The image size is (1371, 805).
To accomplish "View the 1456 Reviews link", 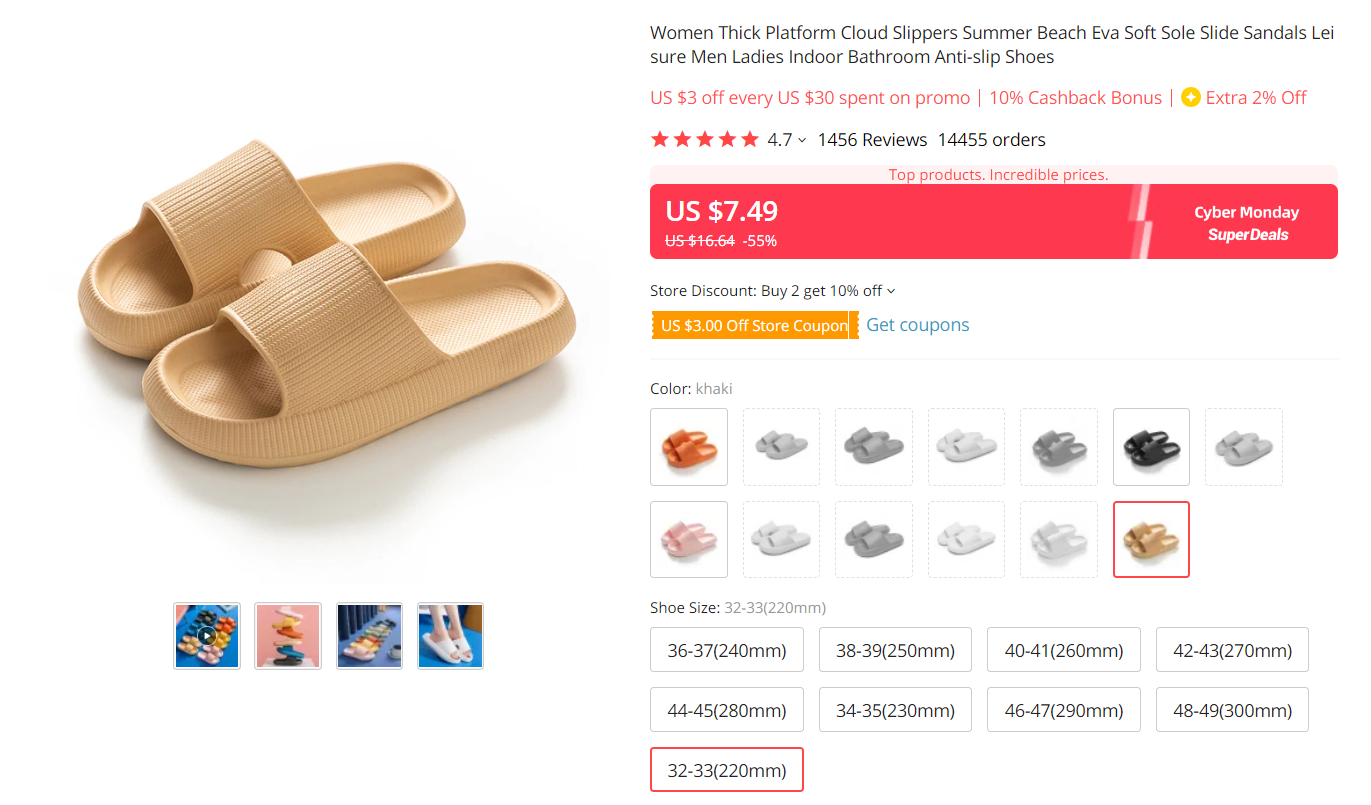I will (872, 139).
